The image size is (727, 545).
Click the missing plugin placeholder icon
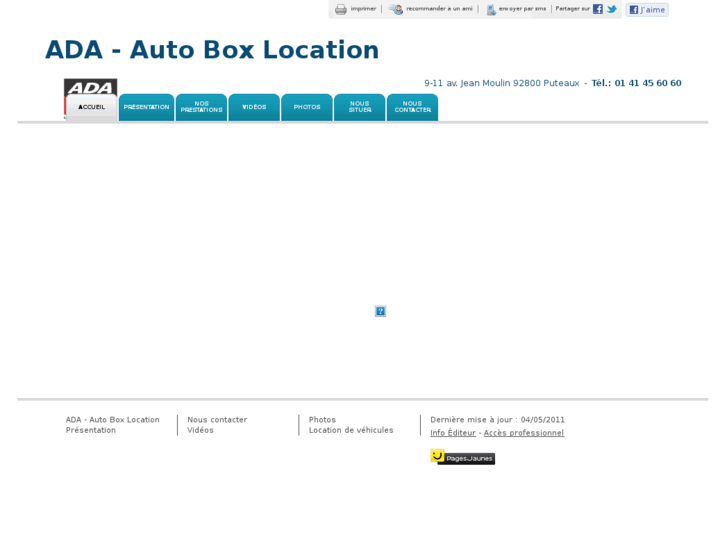coord(380,311)
